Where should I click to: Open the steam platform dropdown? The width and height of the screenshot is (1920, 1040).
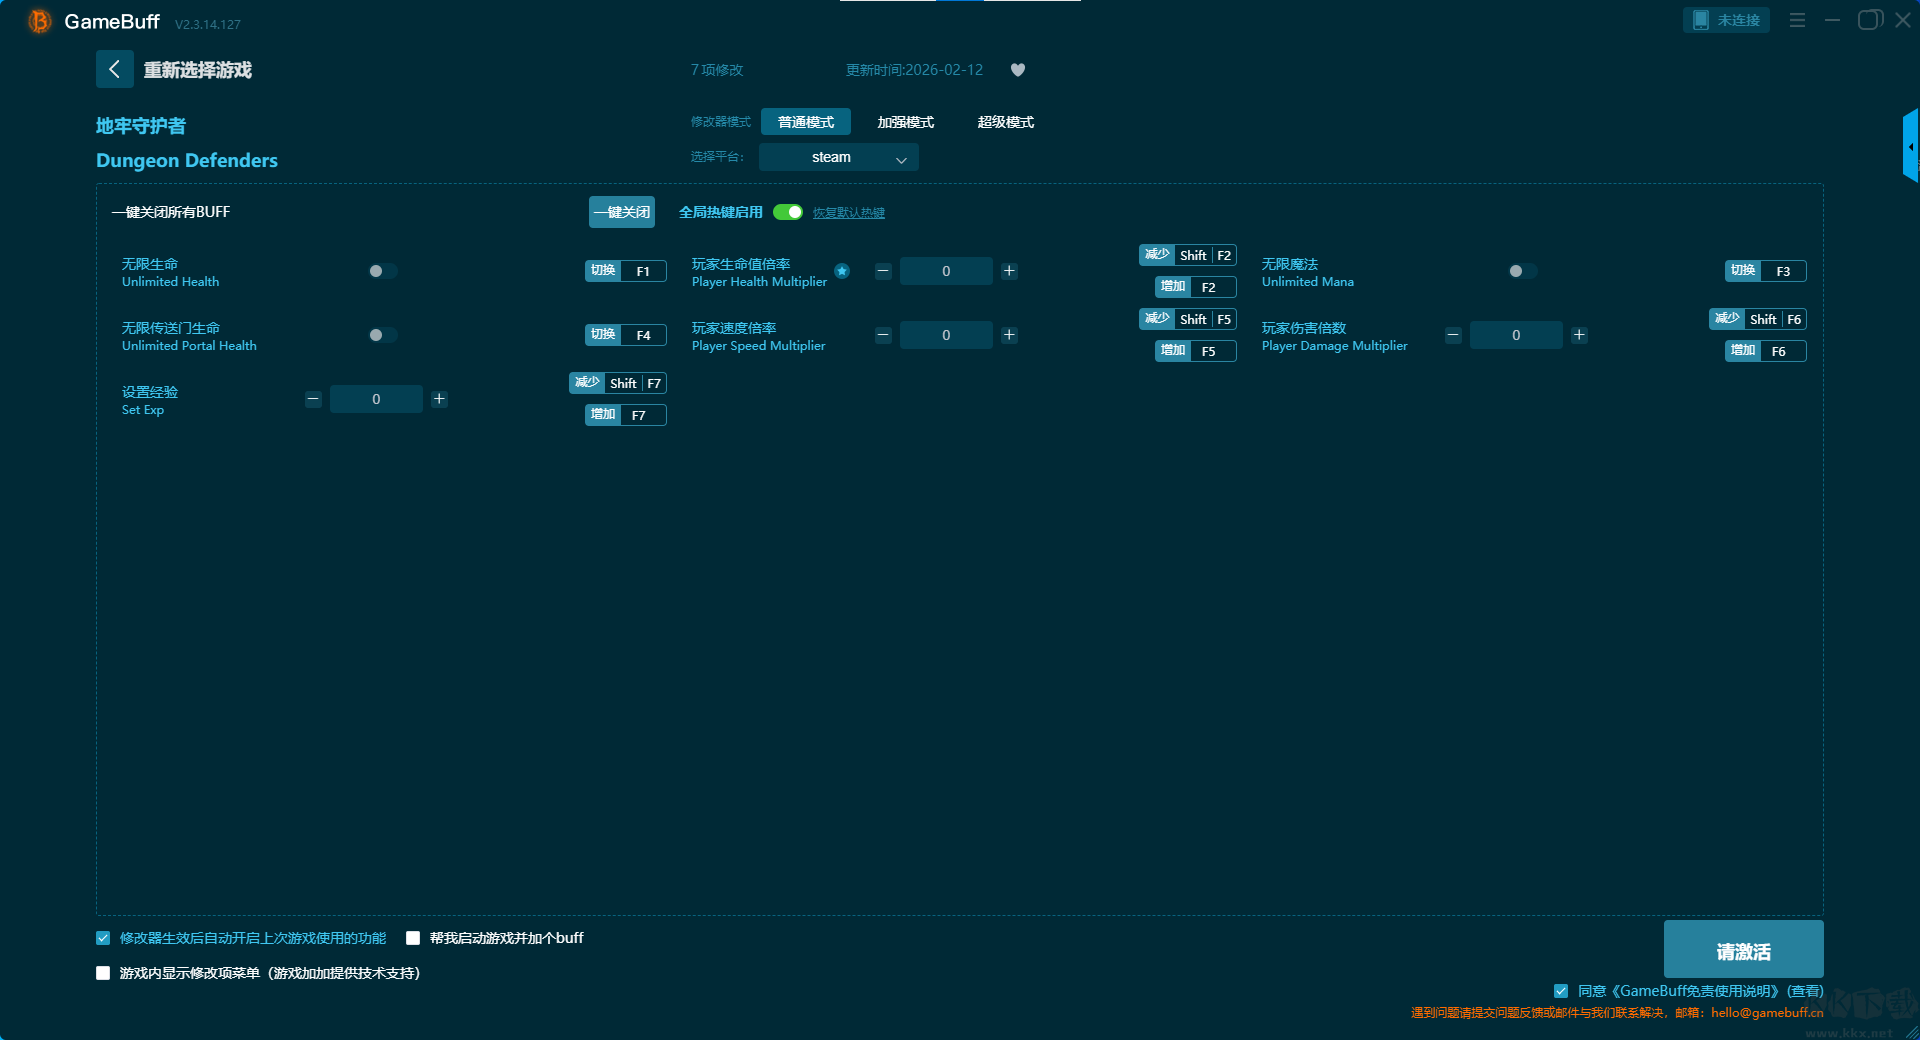coord(838,157)
